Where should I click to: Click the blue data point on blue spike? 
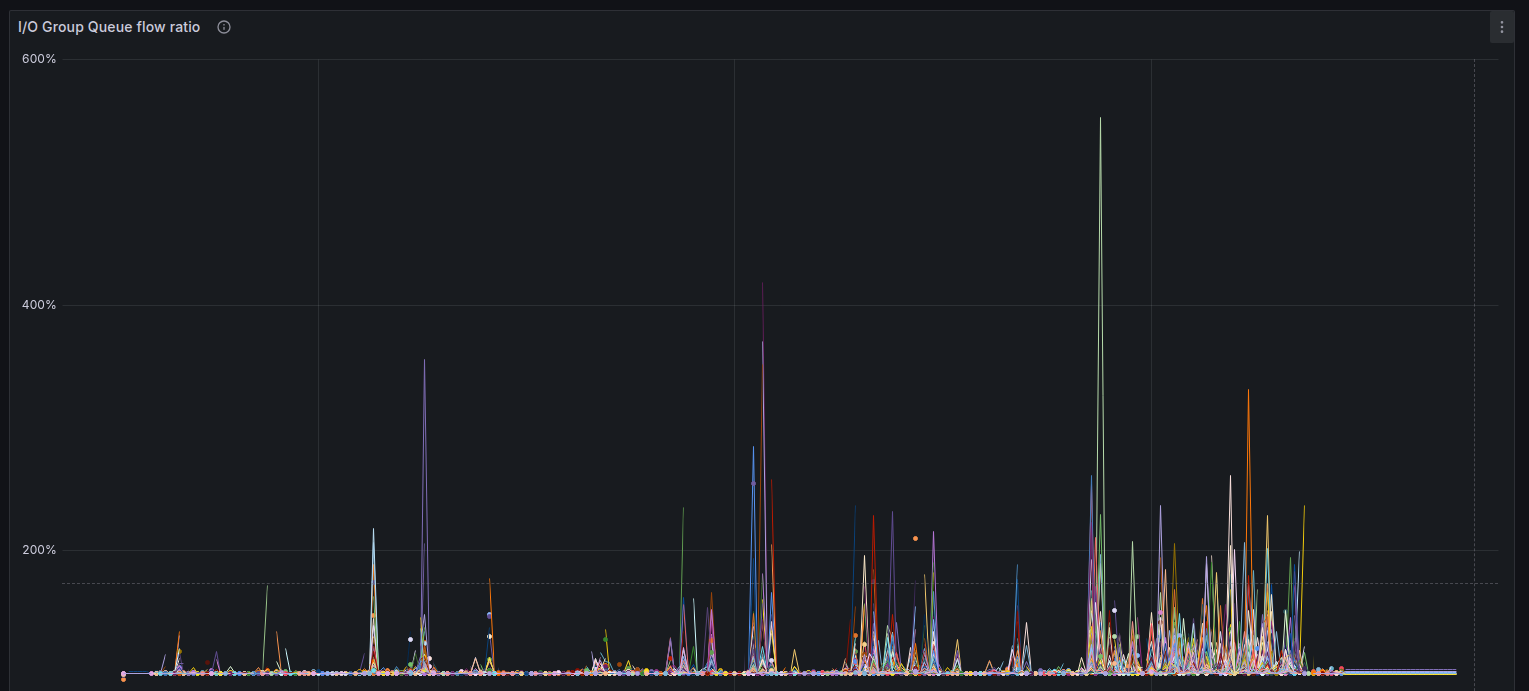click(x=753, y=483)
